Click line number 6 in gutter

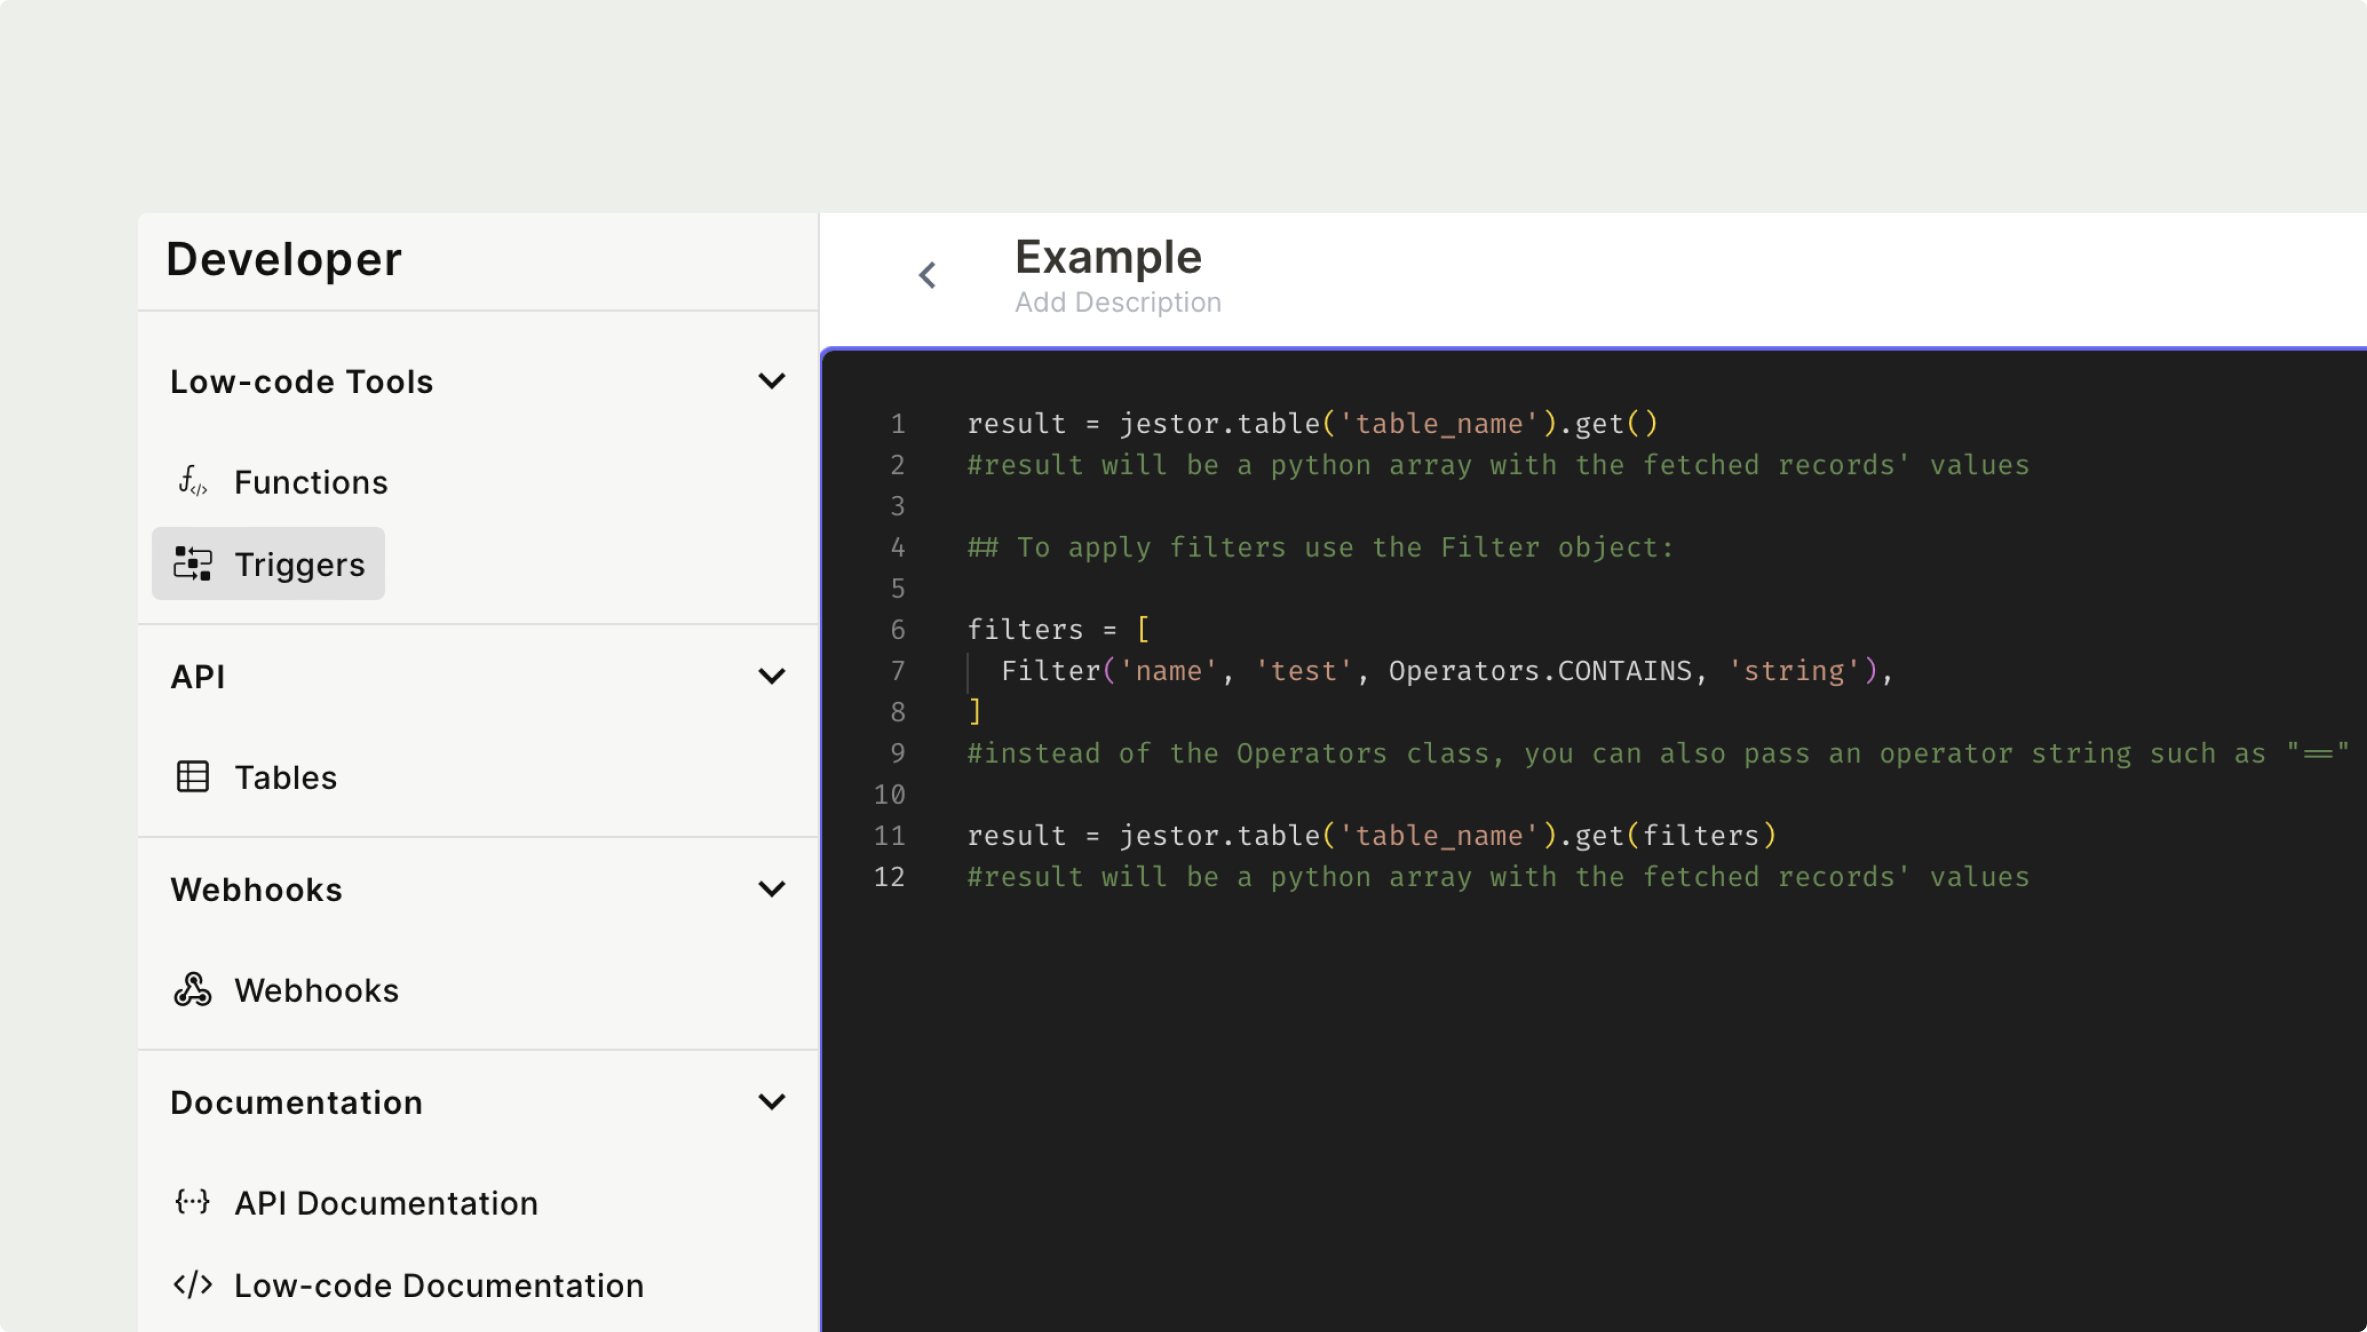click(x=898, y=630)
